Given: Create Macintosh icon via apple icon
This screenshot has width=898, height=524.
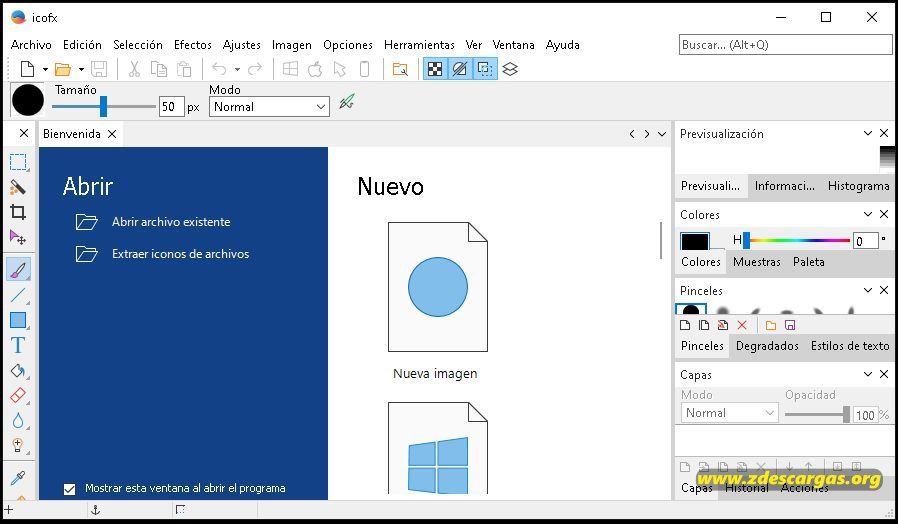Looking at the screenshot, I should (315, 69).
